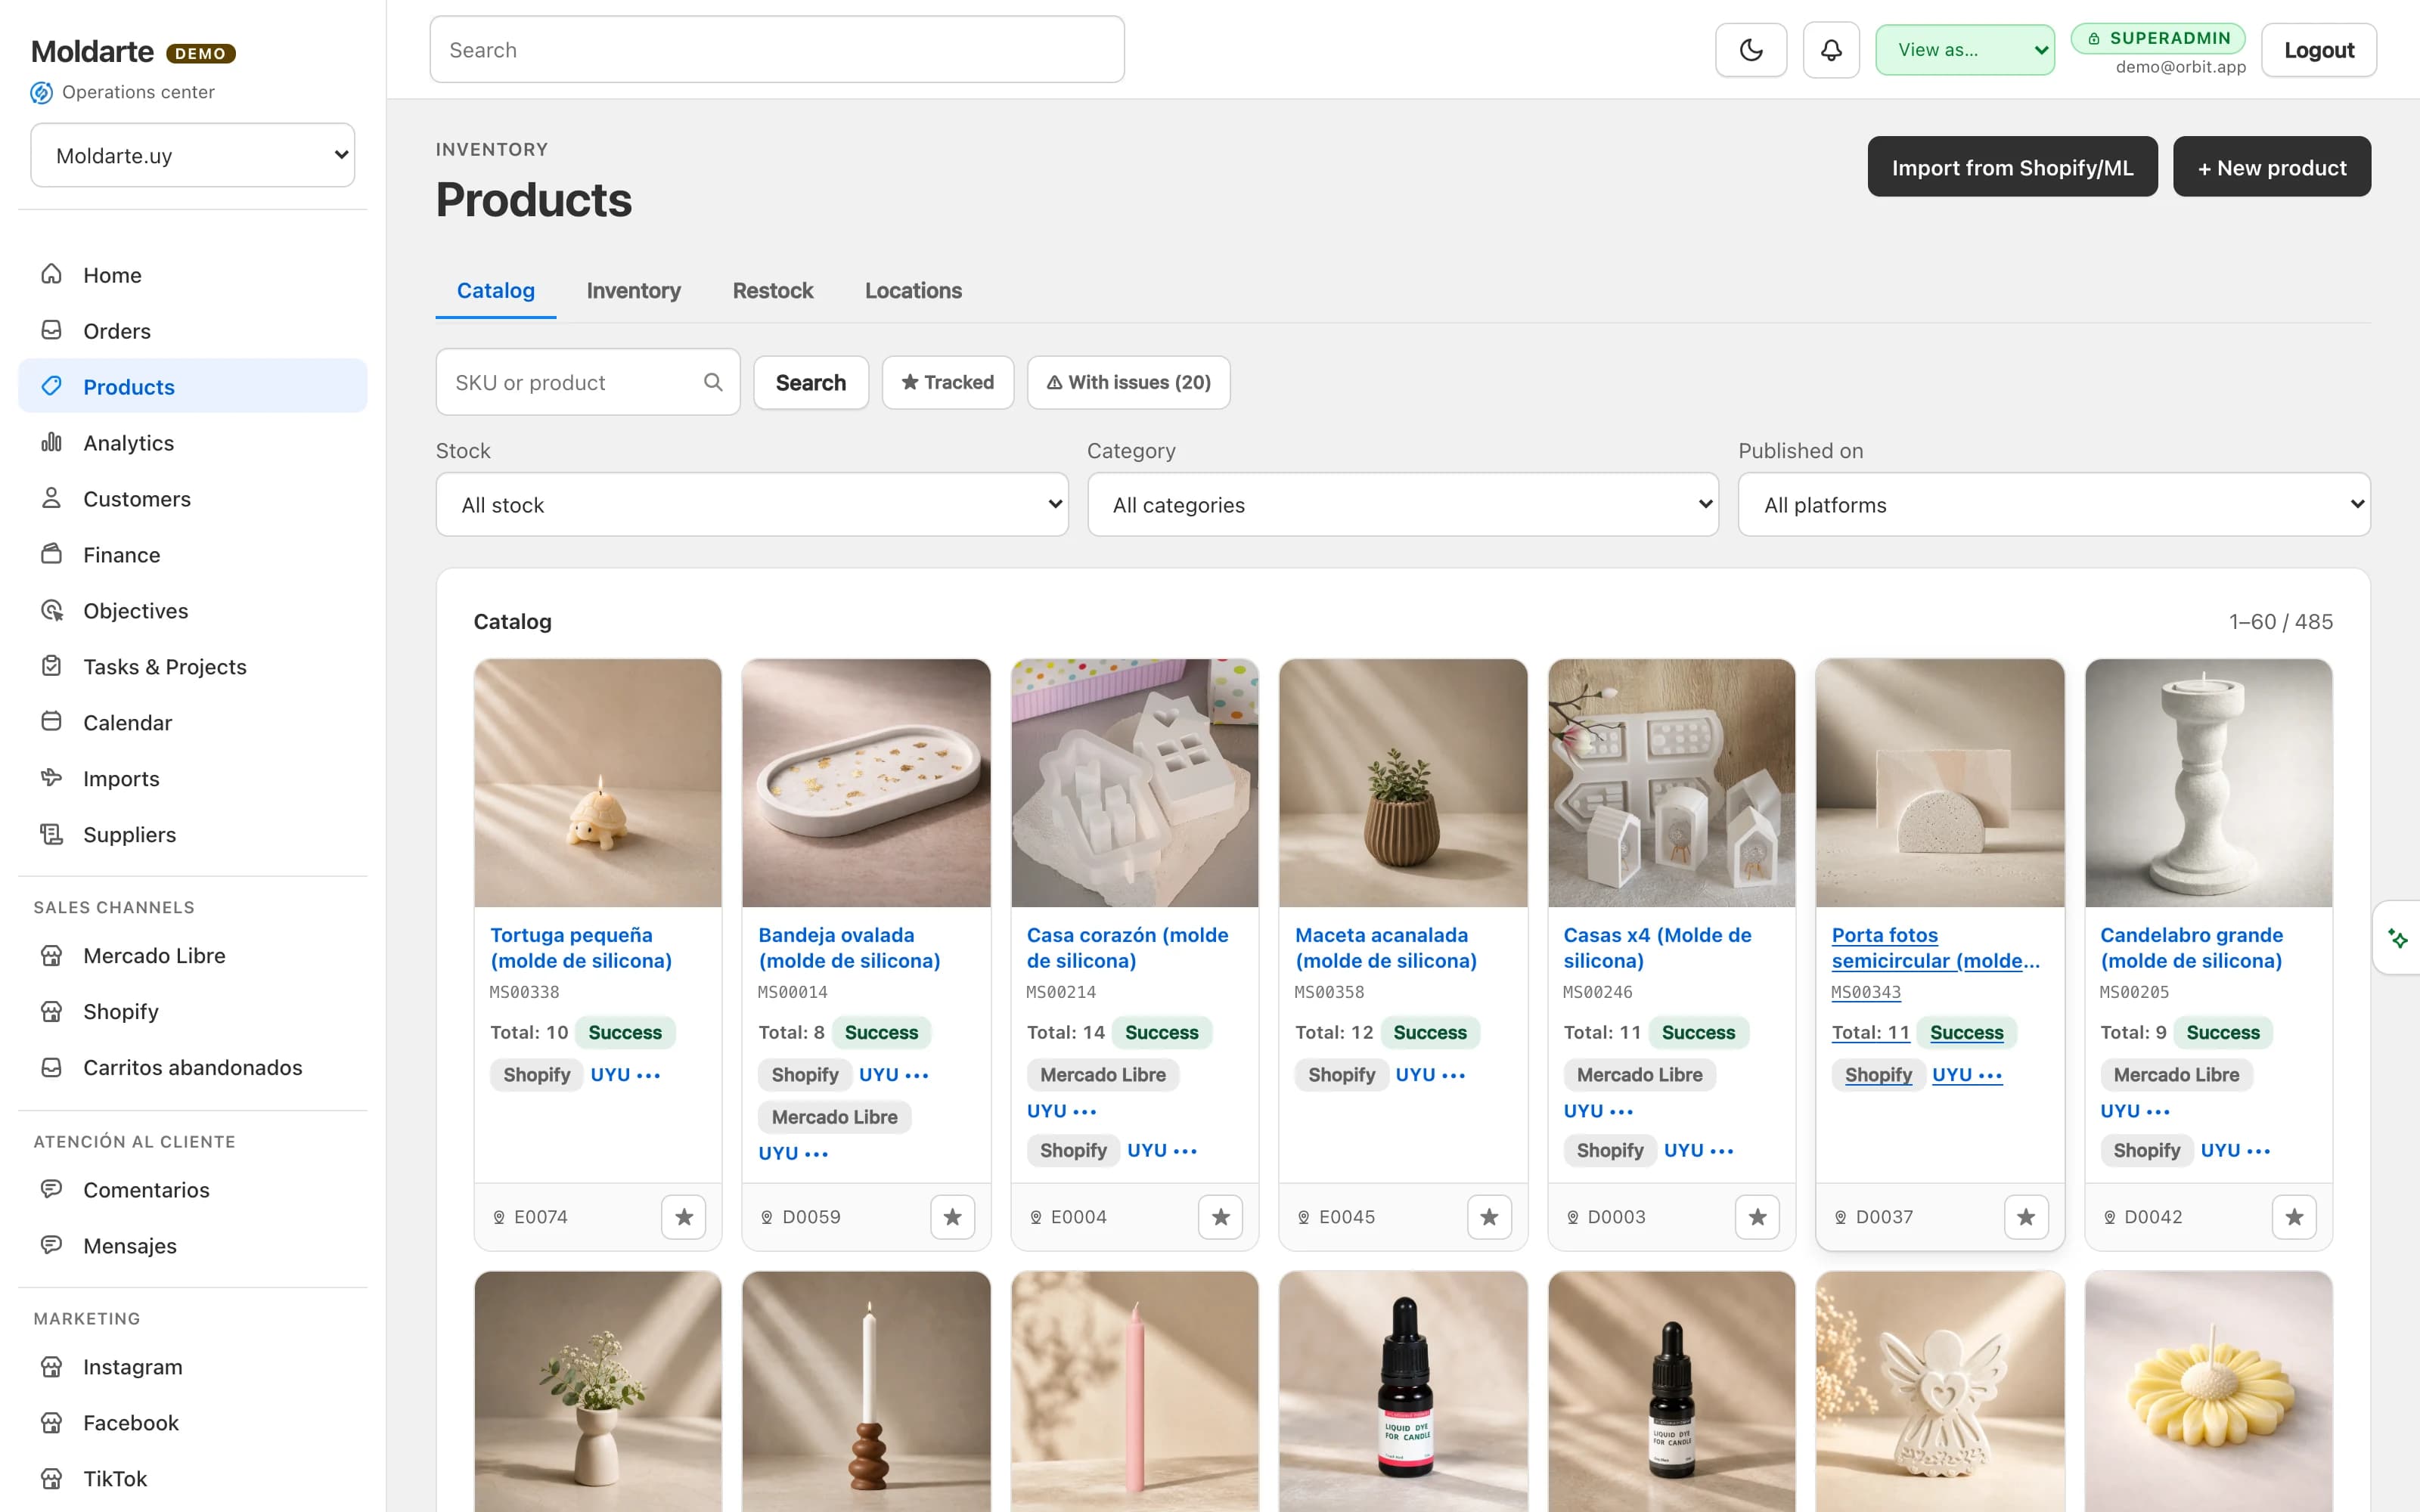Open Comentarios section
2420x1512 pixels.
click(x=192, y=1189)
